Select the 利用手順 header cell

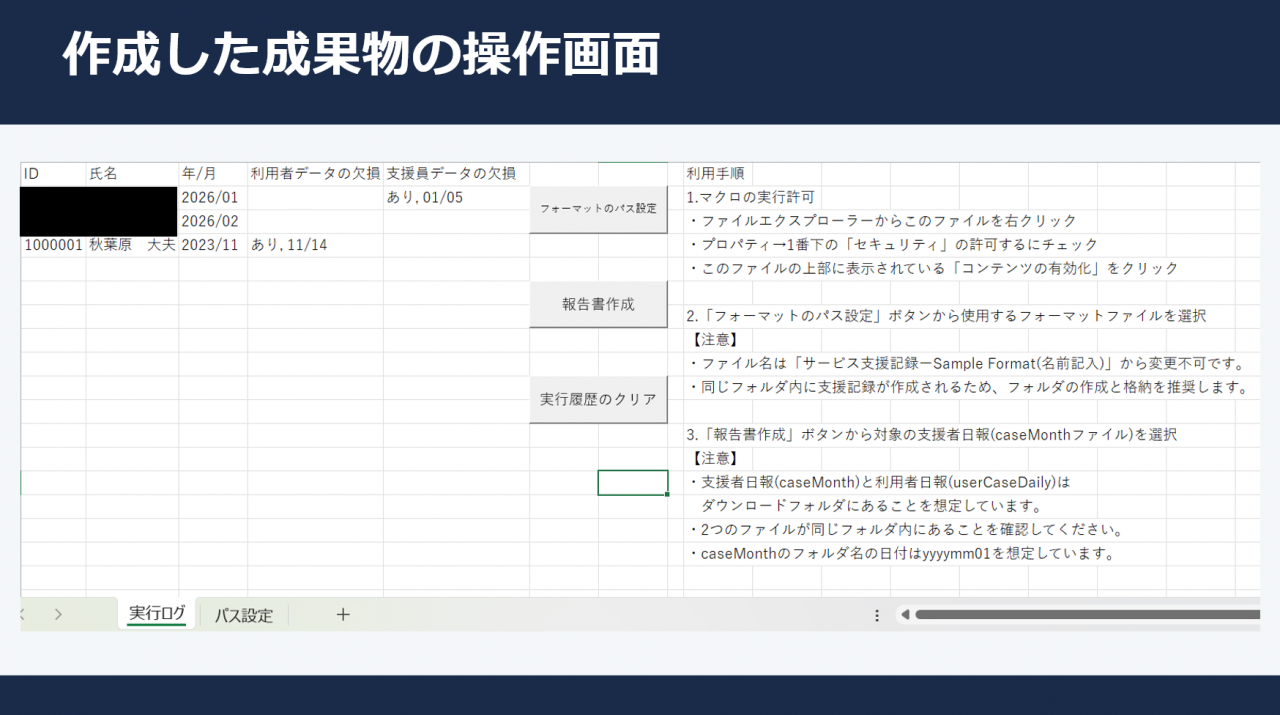(717, 174)
